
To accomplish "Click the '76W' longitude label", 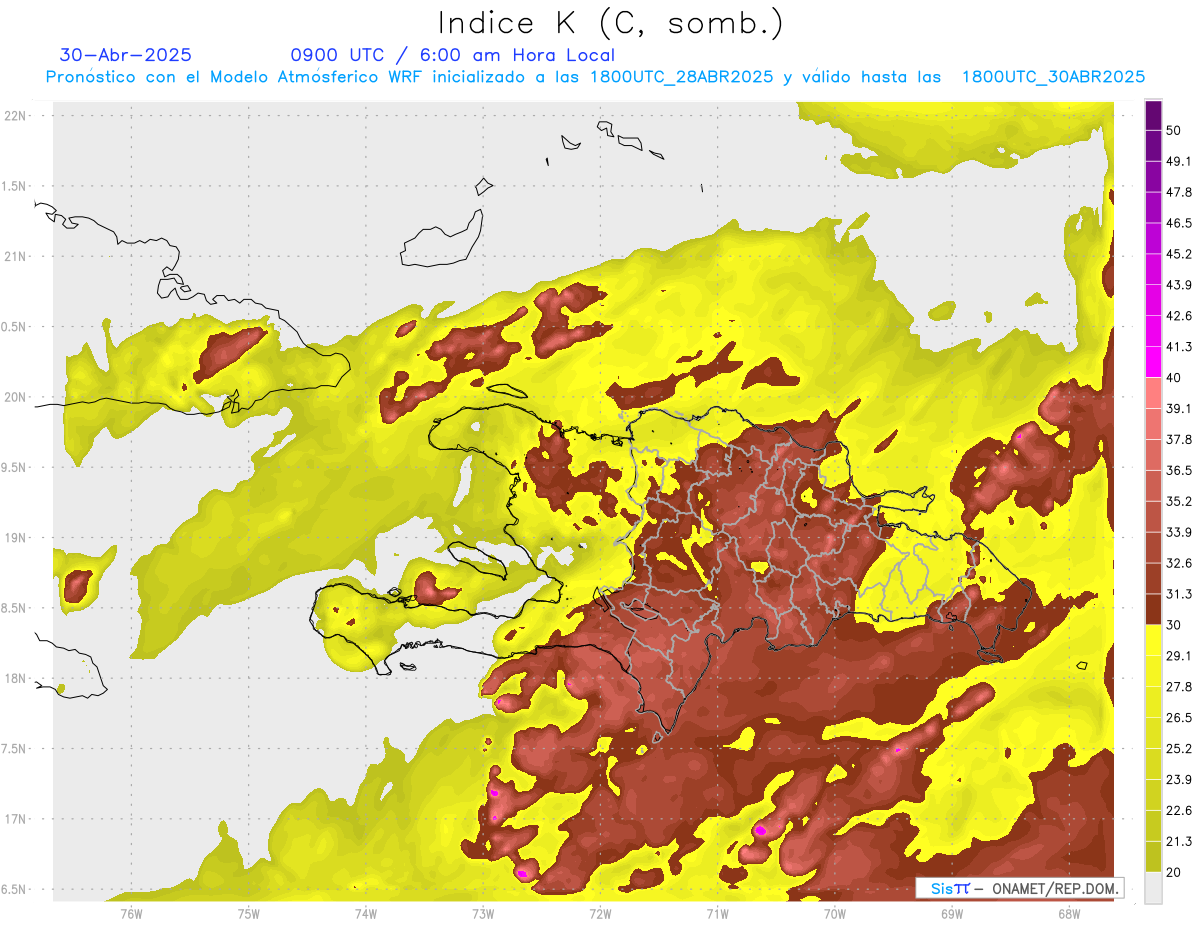I will coord(131,913).
